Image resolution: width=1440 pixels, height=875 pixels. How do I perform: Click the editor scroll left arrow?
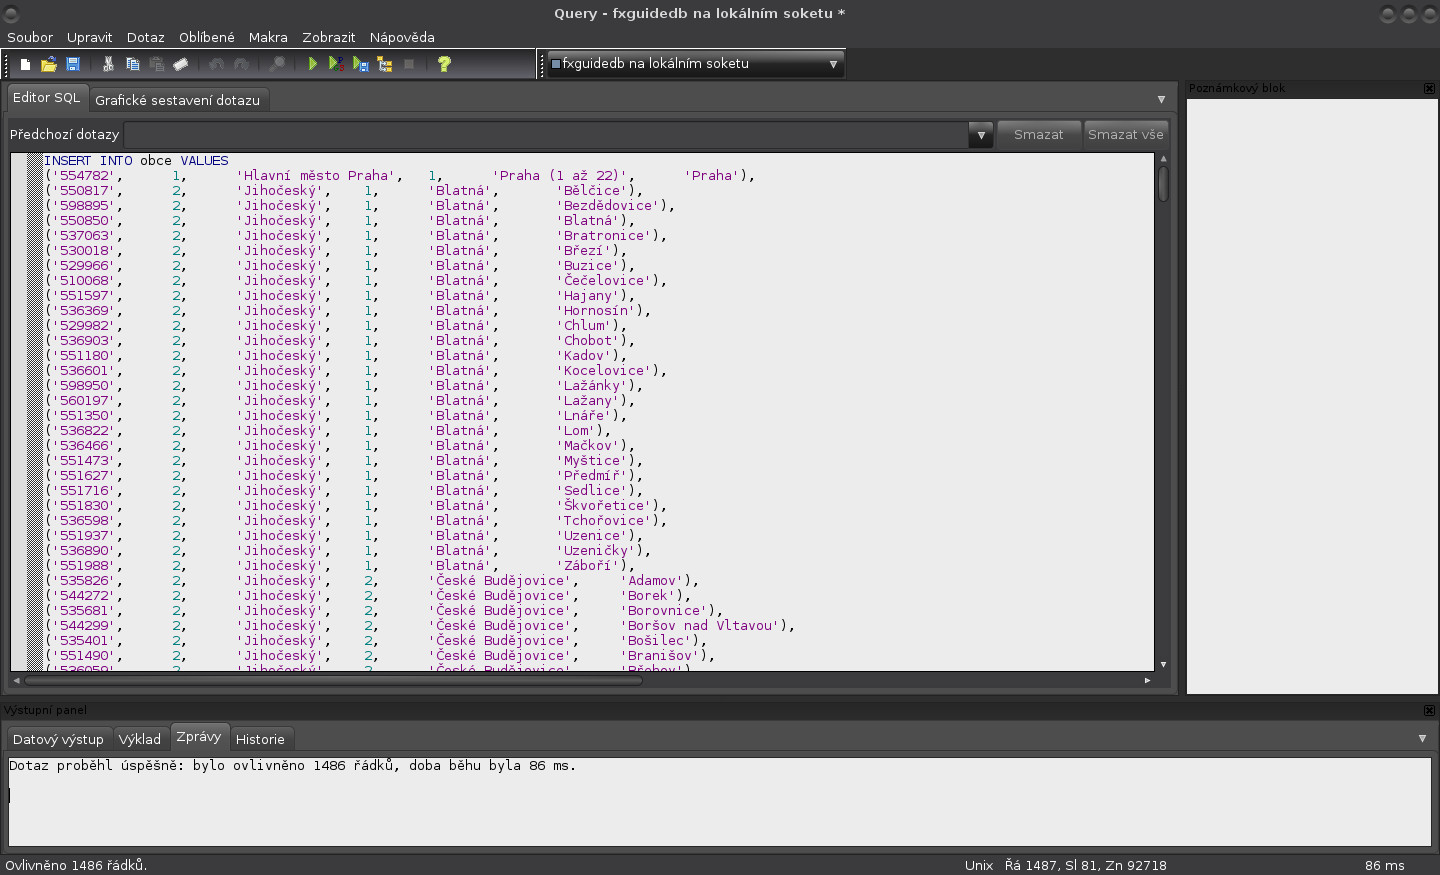coord(16,680)
